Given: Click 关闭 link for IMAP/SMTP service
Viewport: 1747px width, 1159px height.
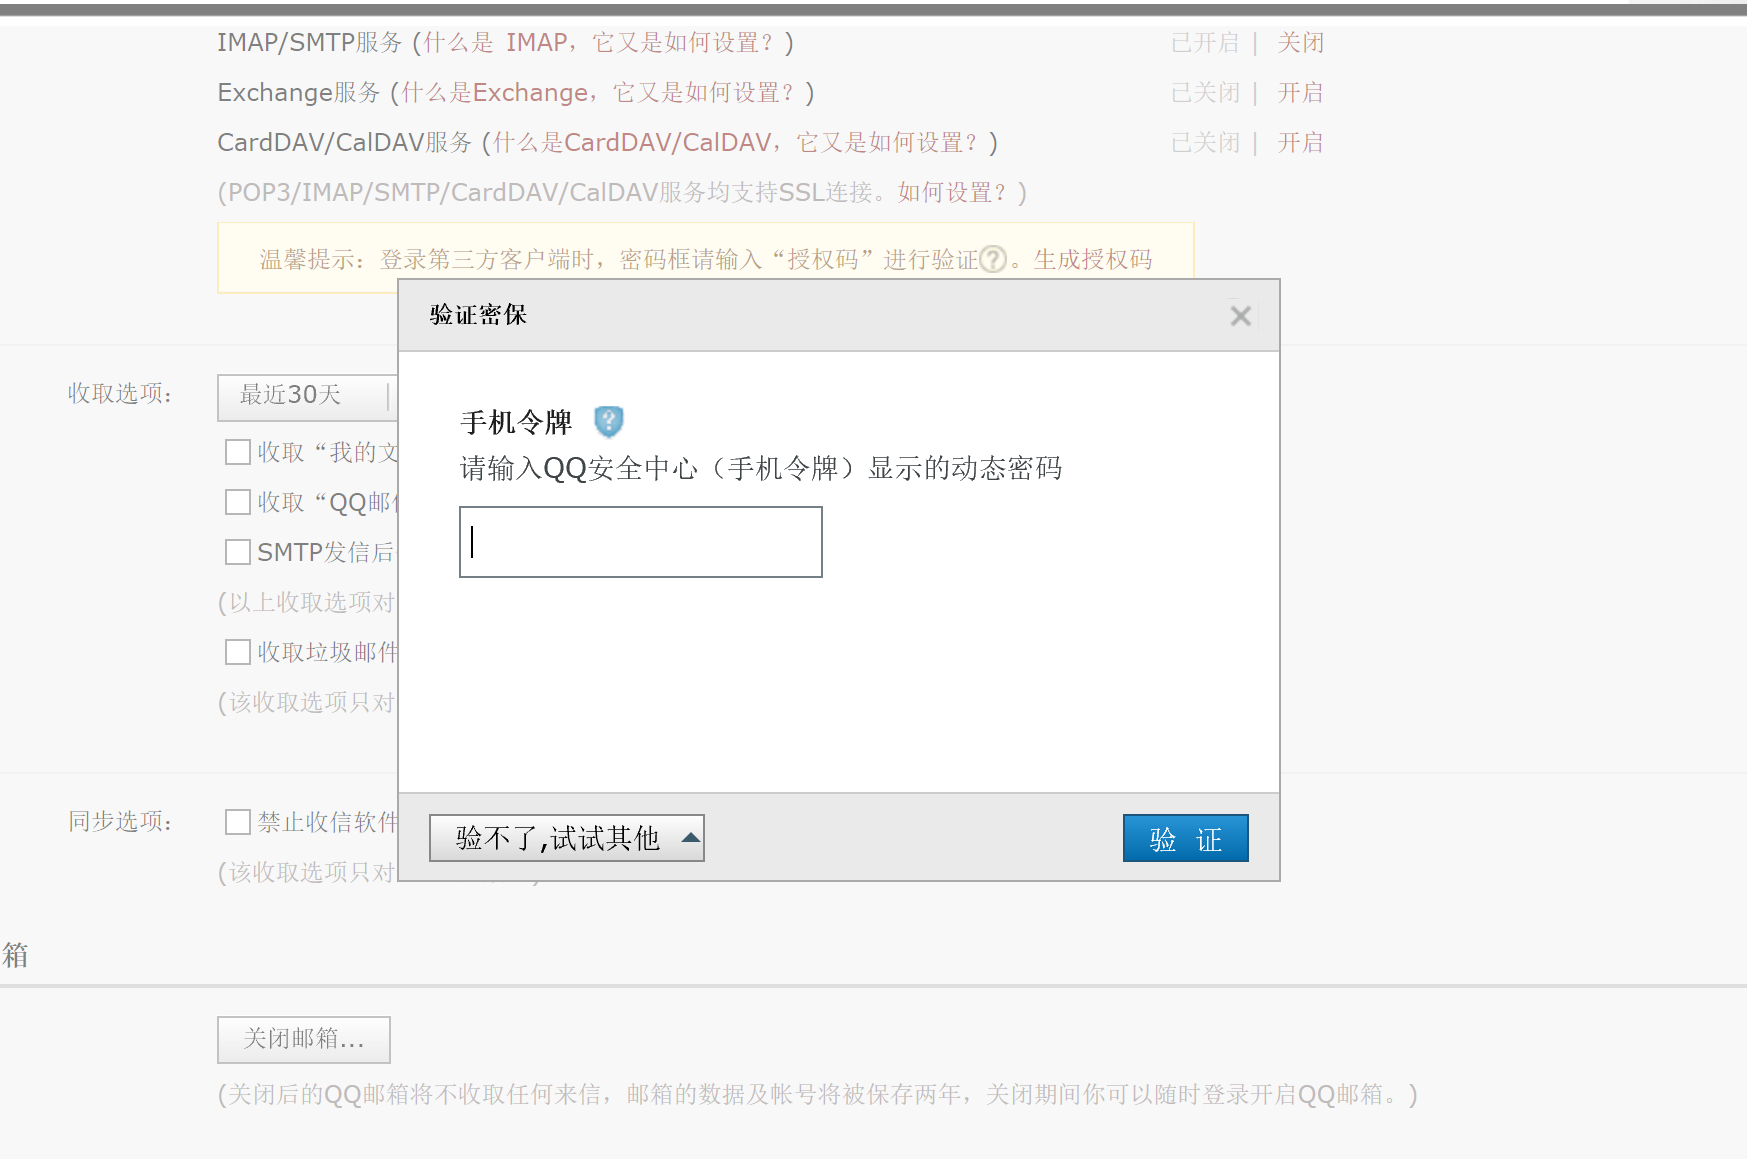Looking at the screenshot, I should 1301,43.
